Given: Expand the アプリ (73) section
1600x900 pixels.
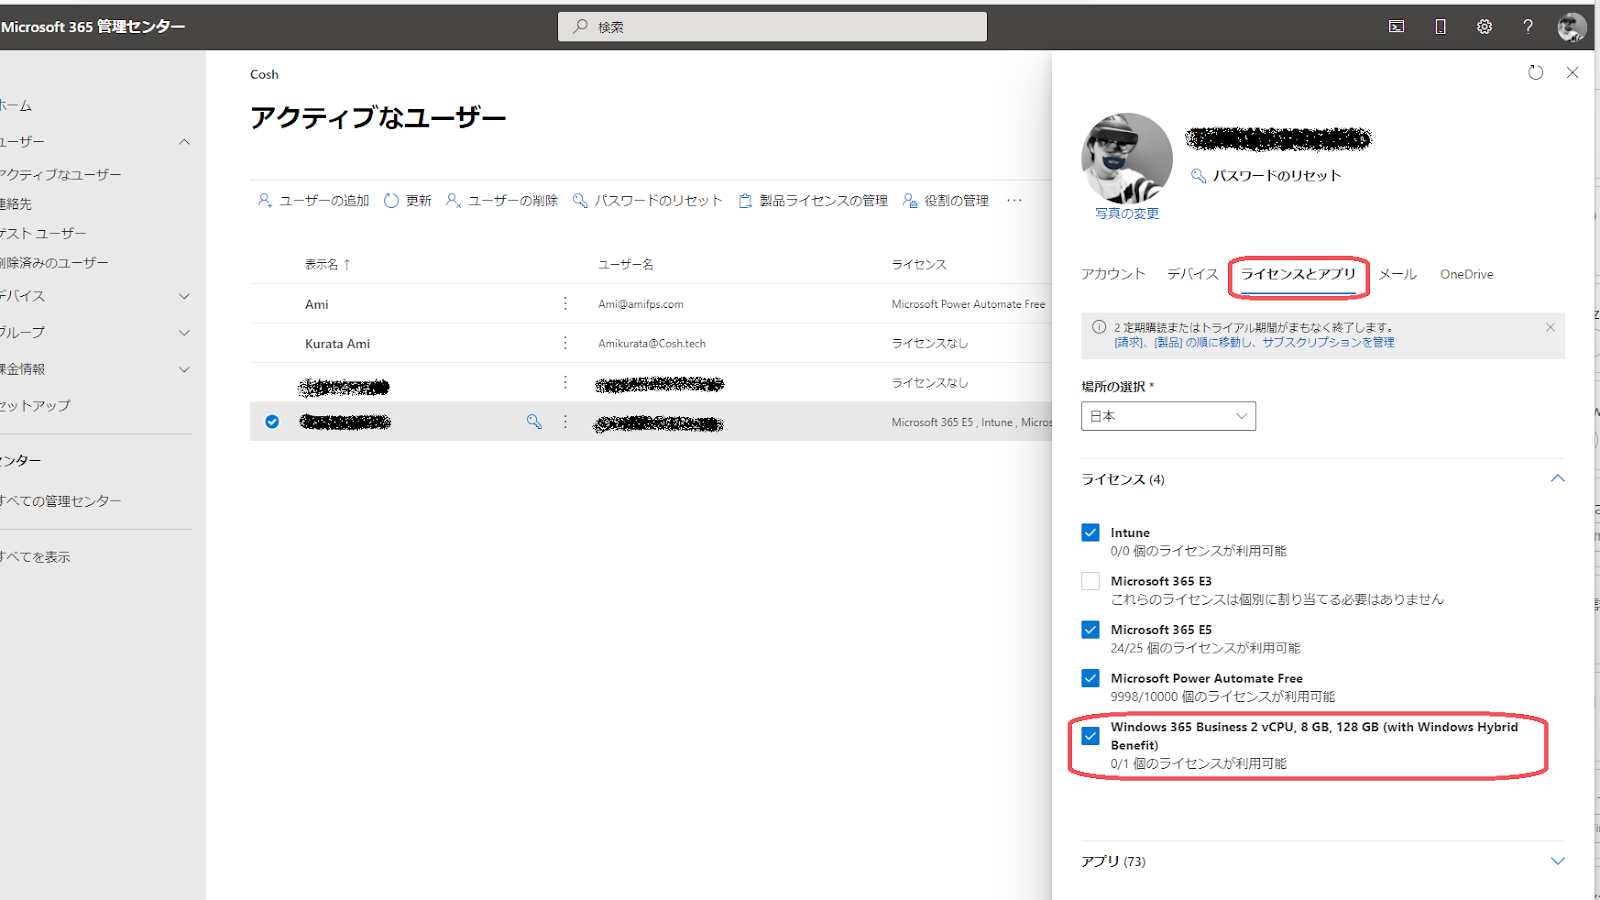Looking at the screenshot, I should pyautogui.click(x=1557, y=861).
